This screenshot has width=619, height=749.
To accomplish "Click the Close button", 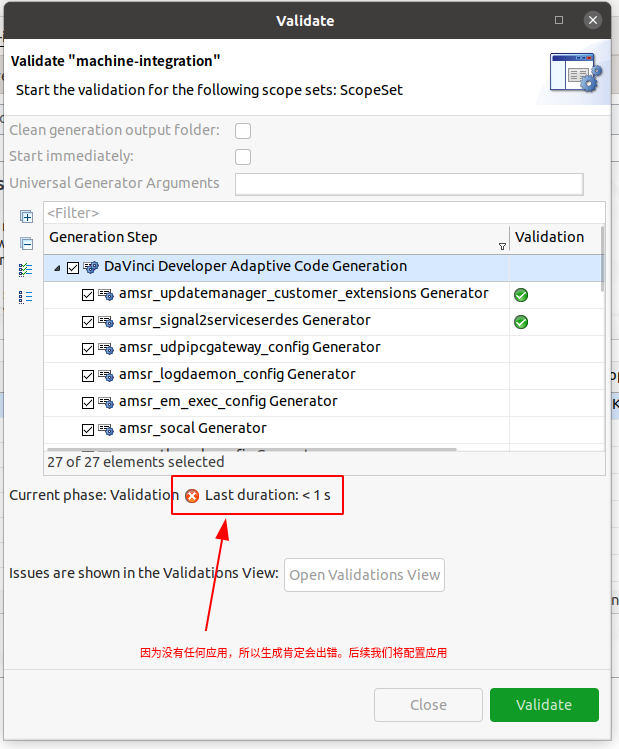I will 428,705.
